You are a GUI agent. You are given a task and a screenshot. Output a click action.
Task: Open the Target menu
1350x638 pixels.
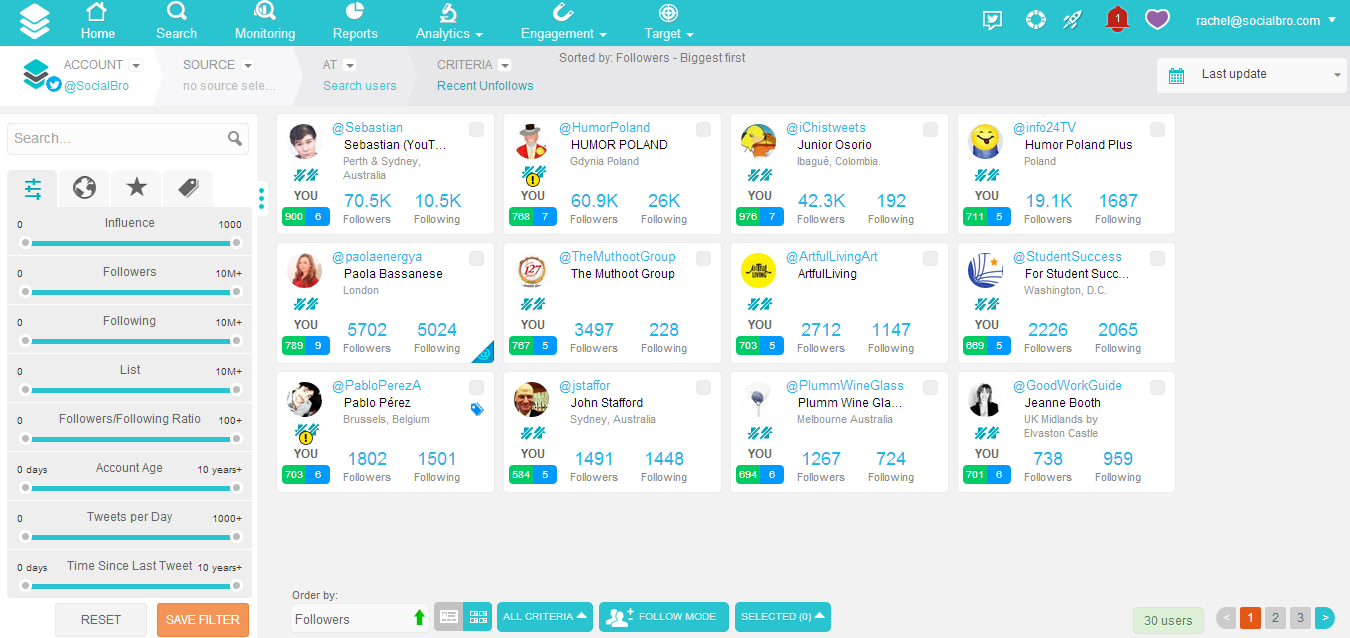[x=669, y=22]
